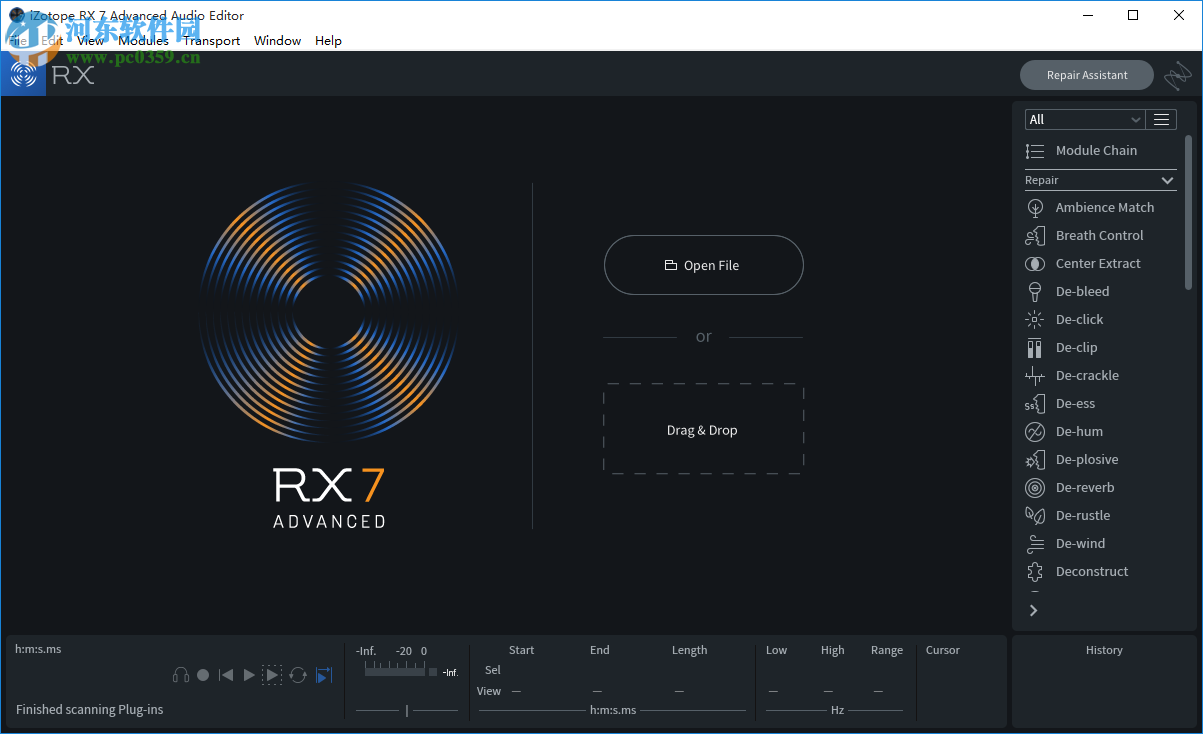This screenshot has height=734, width=1203.
Task: Open the All module filter dropdown
Action: point(1085,119)
